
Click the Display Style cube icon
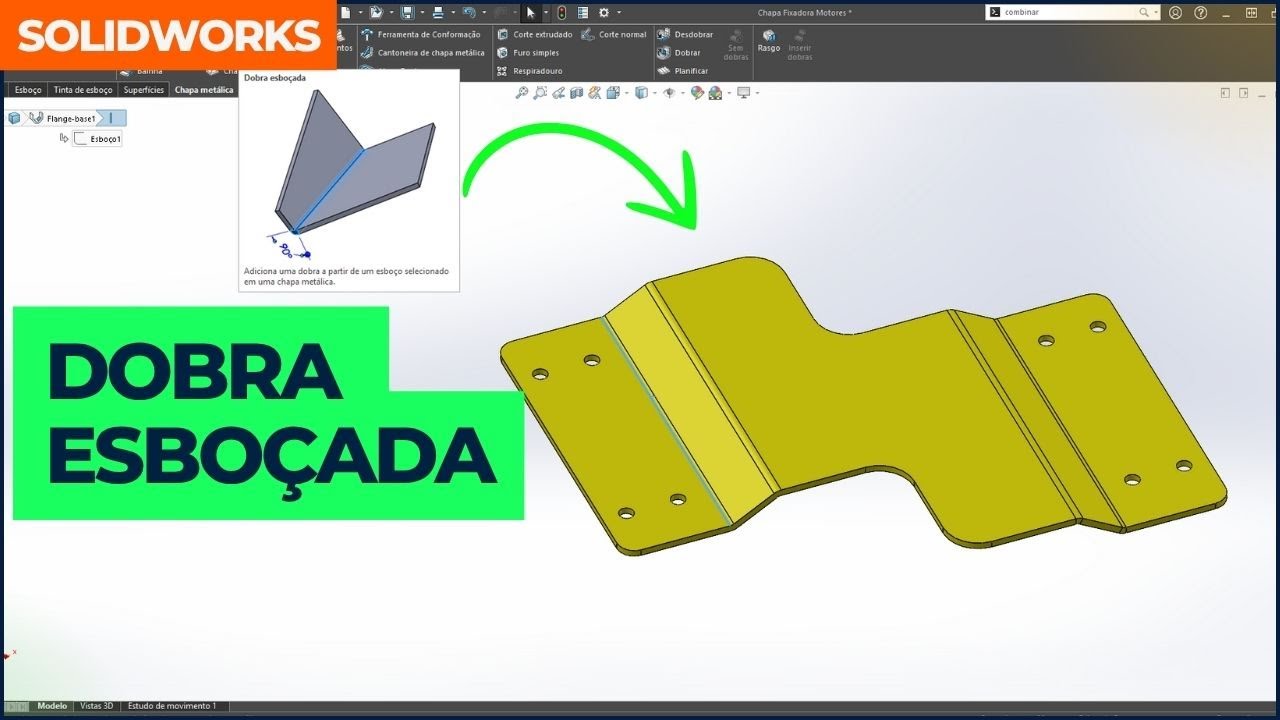click(x=641, y=93)
